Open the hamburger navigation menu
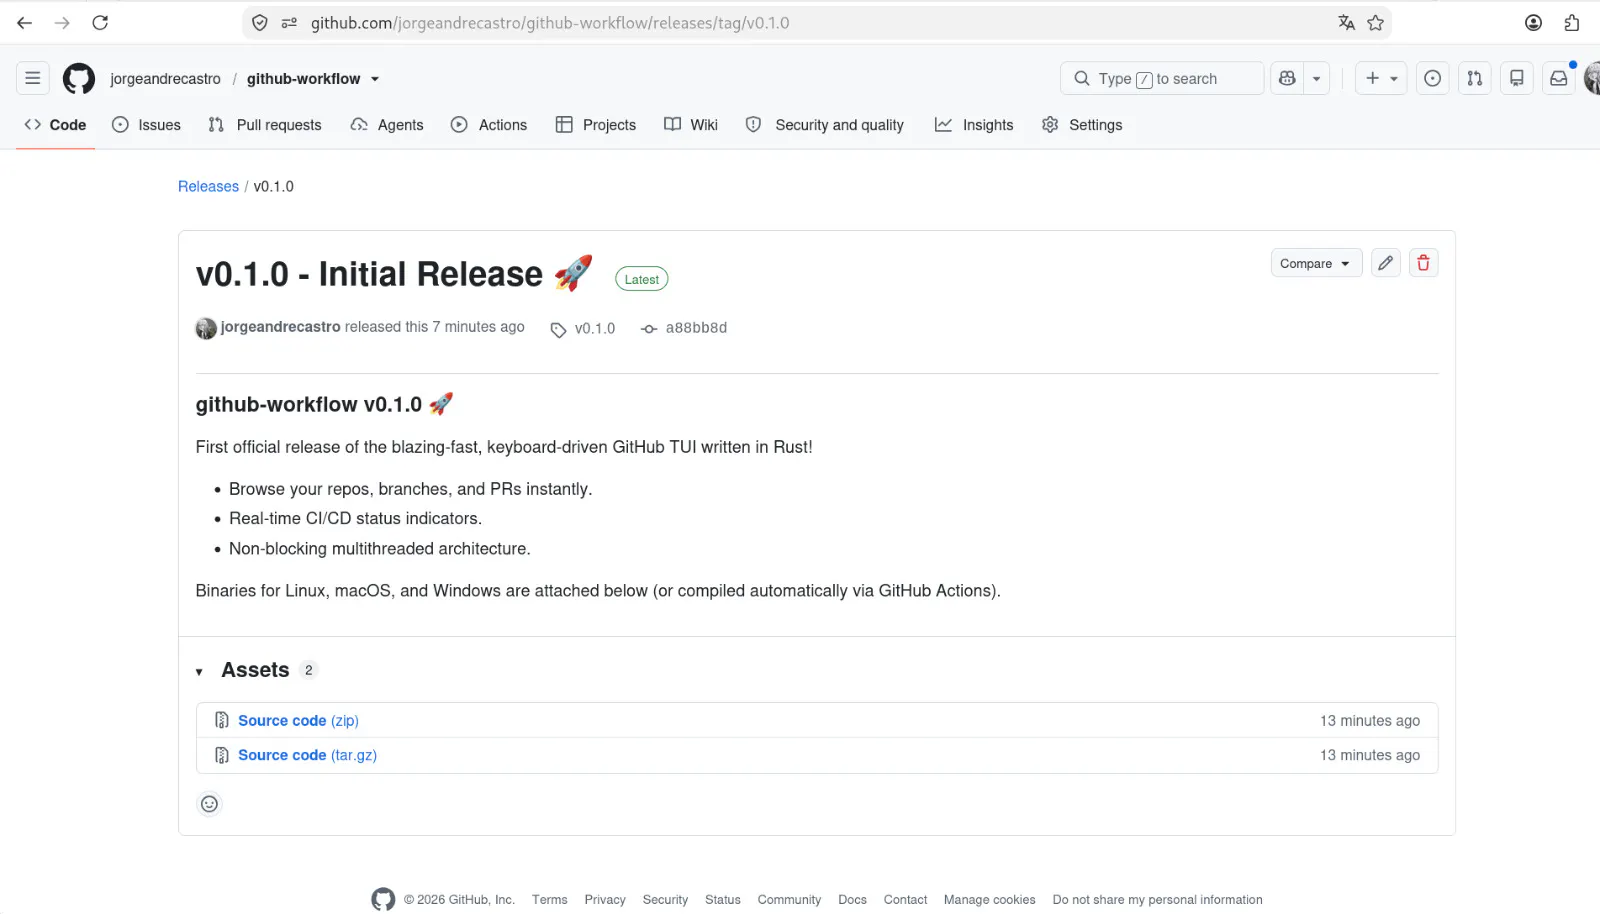1600x914 pixels. click(33, 78)
